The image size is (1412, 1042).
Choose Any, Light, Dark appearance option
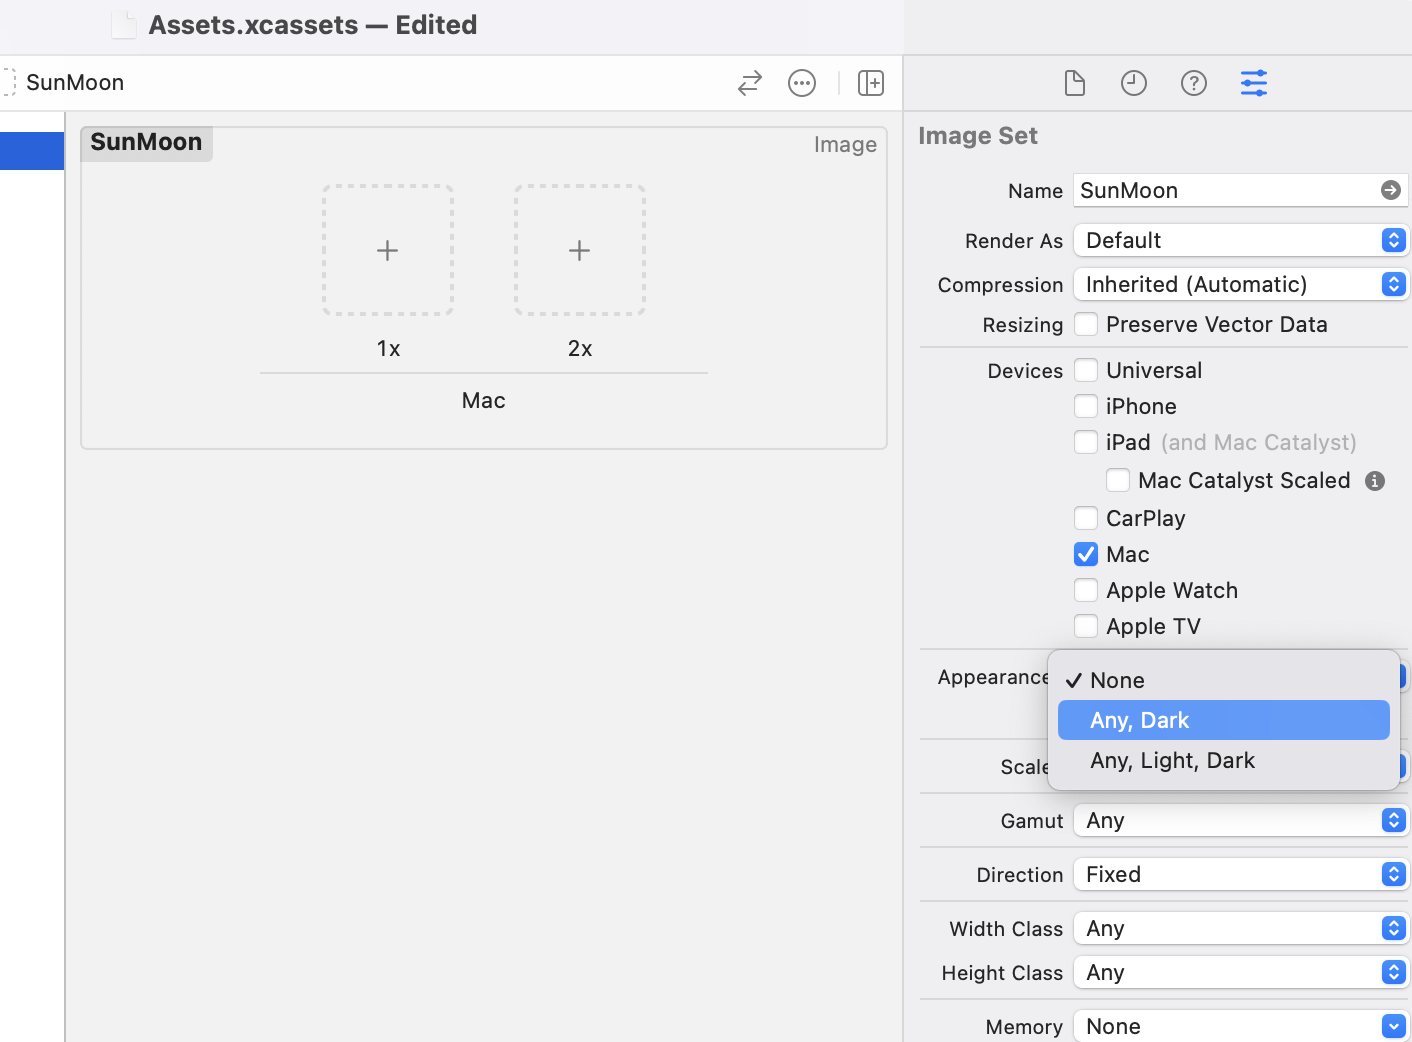point(1172,760)
